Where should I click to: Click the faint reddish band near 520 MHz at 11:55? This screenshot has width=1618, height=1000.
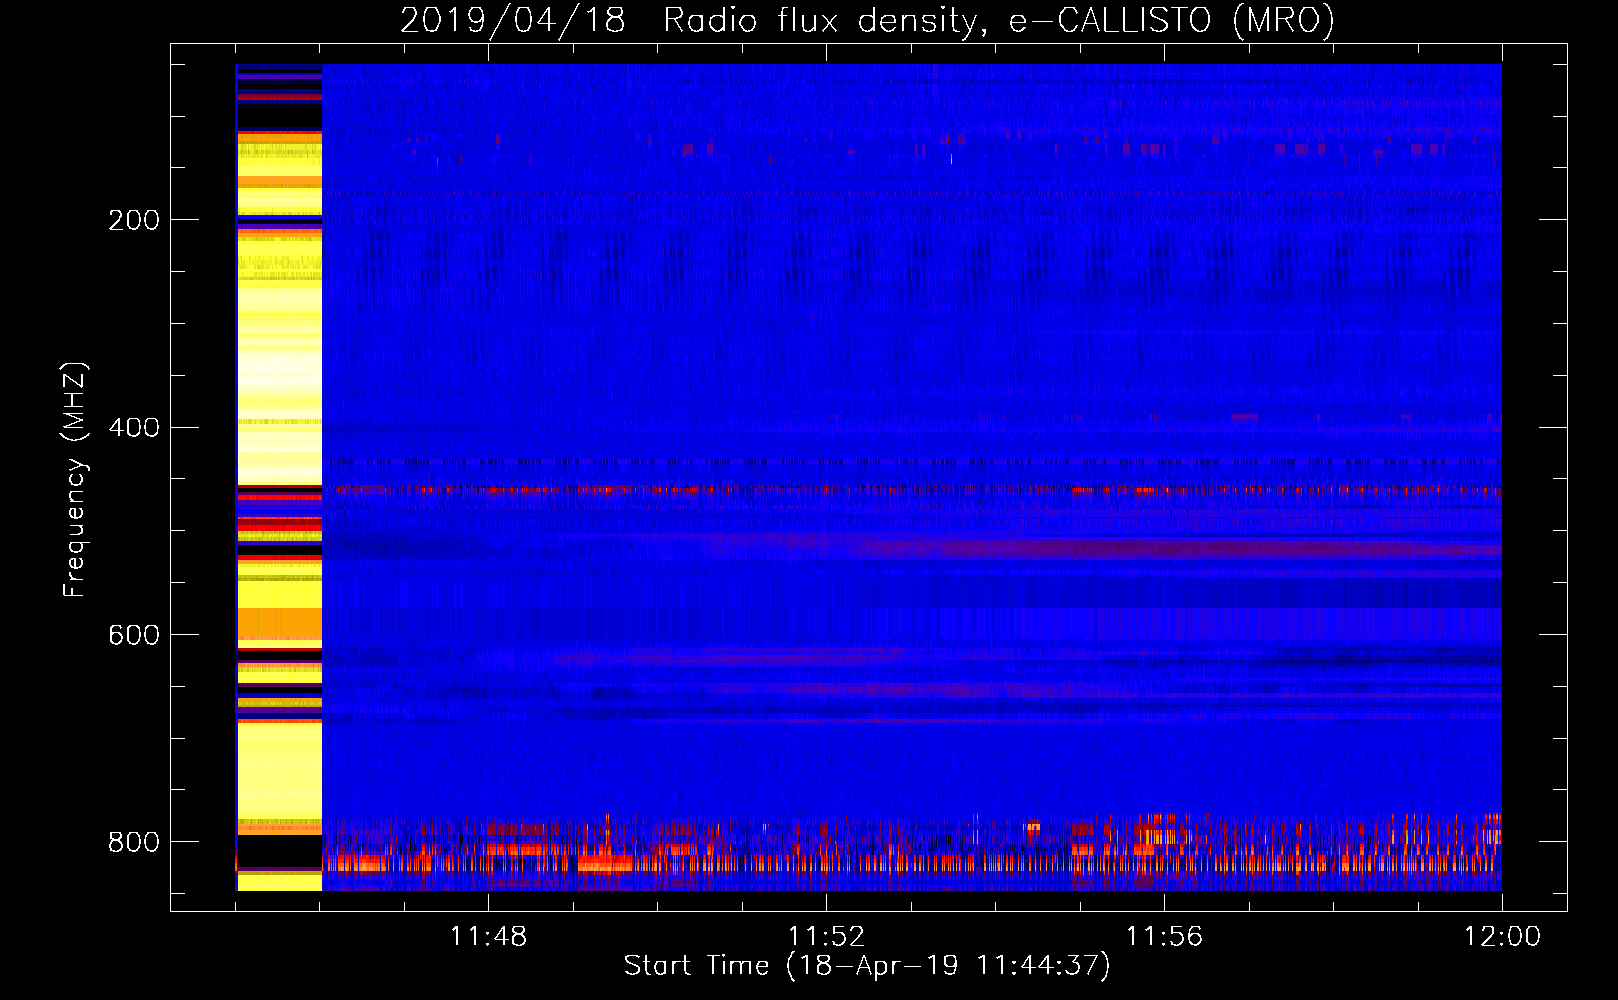click(1080, 548)
